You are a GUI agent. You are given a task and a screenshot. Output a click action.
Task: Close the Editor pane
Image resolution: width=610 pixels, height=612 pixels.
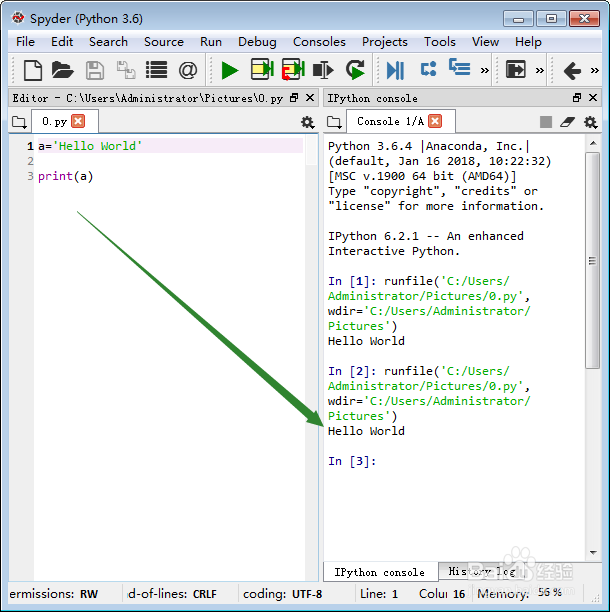[310, 98]
